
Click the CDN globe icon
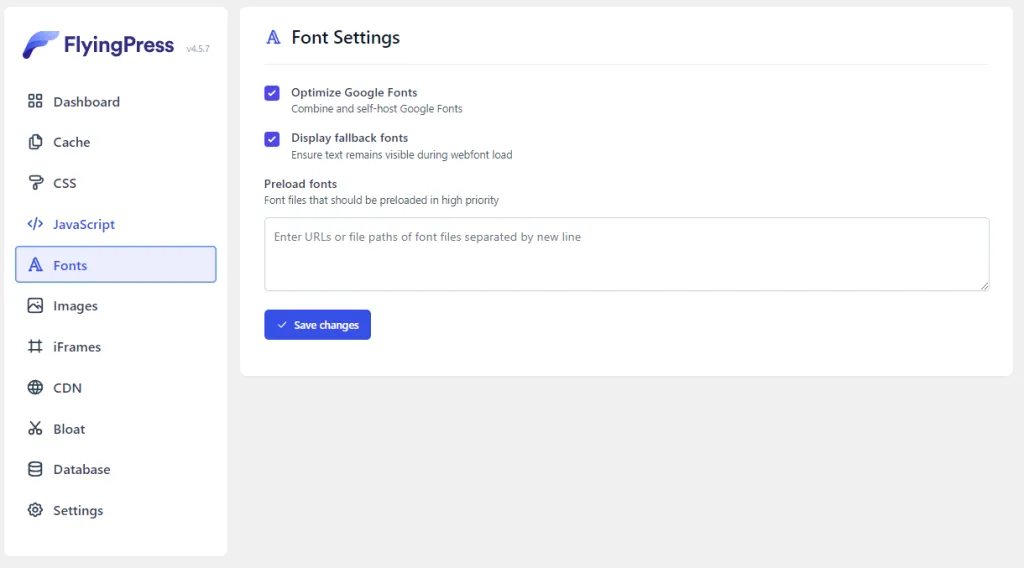pos(35,388)
